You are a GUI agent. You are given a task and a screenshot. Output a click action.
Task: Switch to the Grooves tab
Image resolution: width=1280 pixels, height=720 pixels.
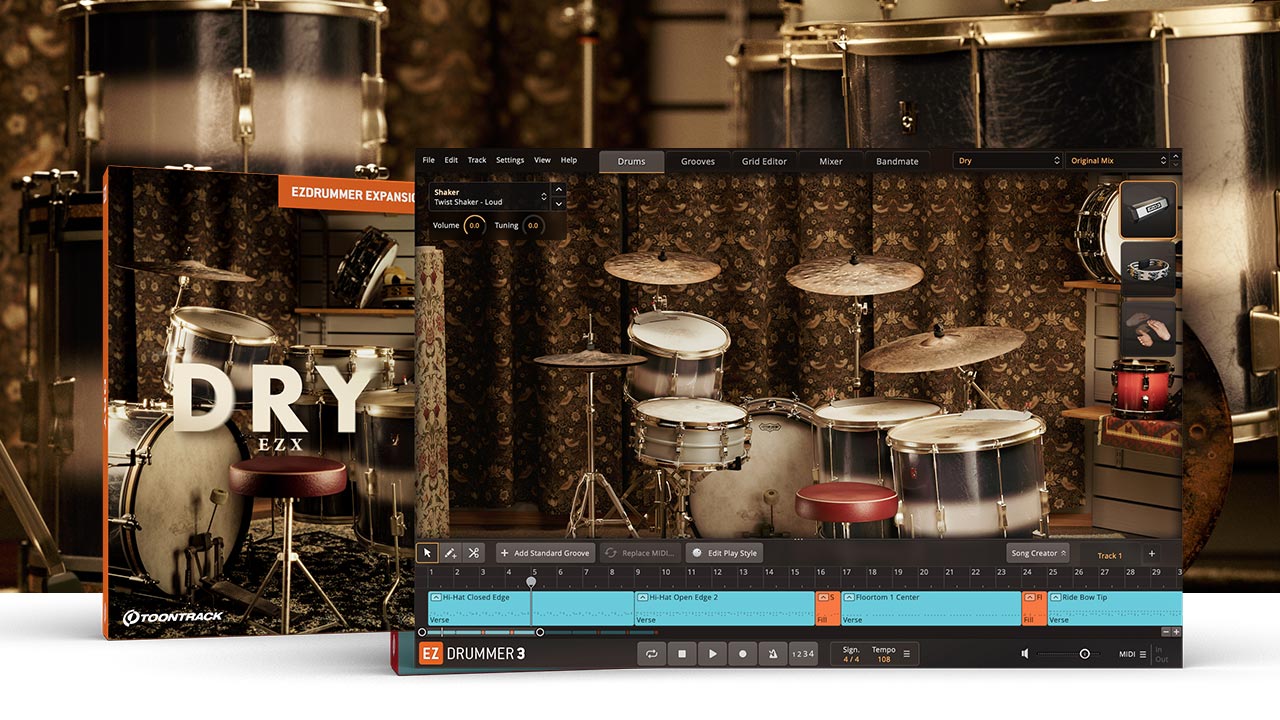(698, 161)
